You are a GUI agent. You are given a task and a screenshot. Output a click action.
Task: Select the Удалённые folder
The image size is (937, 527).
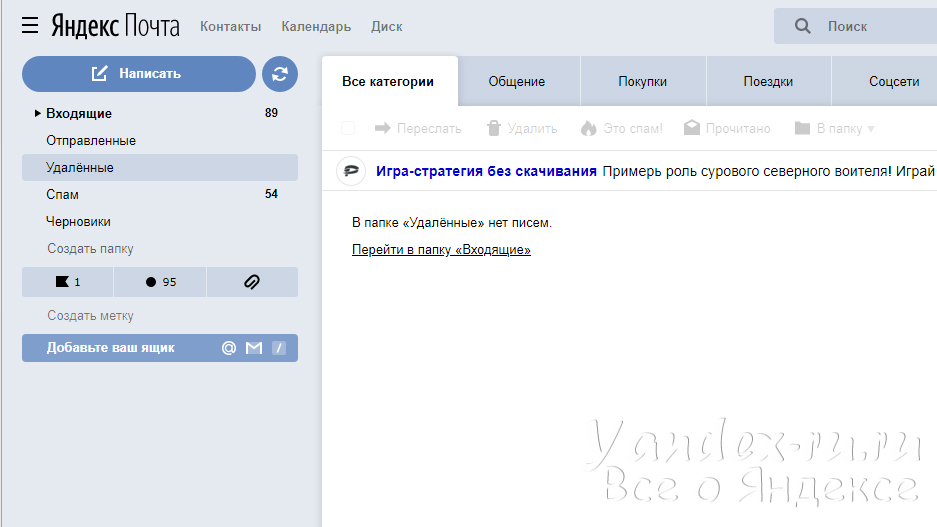(x=160, y=167)
